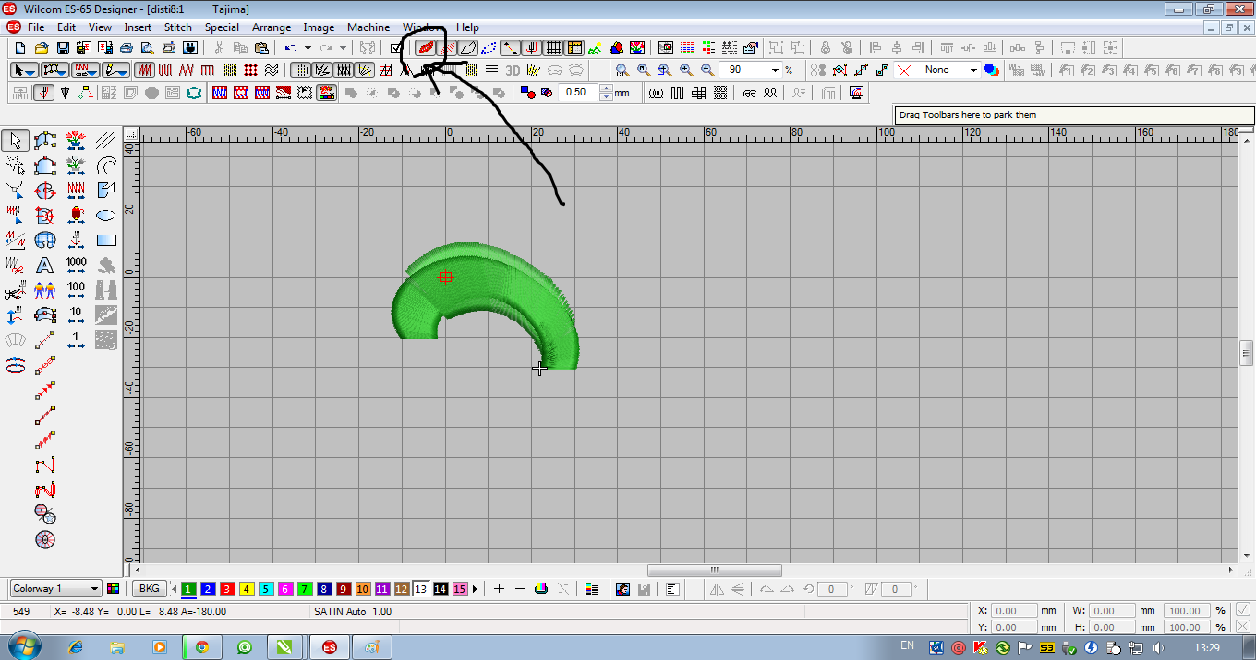Image resolution: width=1256 pixels, height=660 pixels.
Task: Click the Paste clipboard icon
Action: [261, 48]
